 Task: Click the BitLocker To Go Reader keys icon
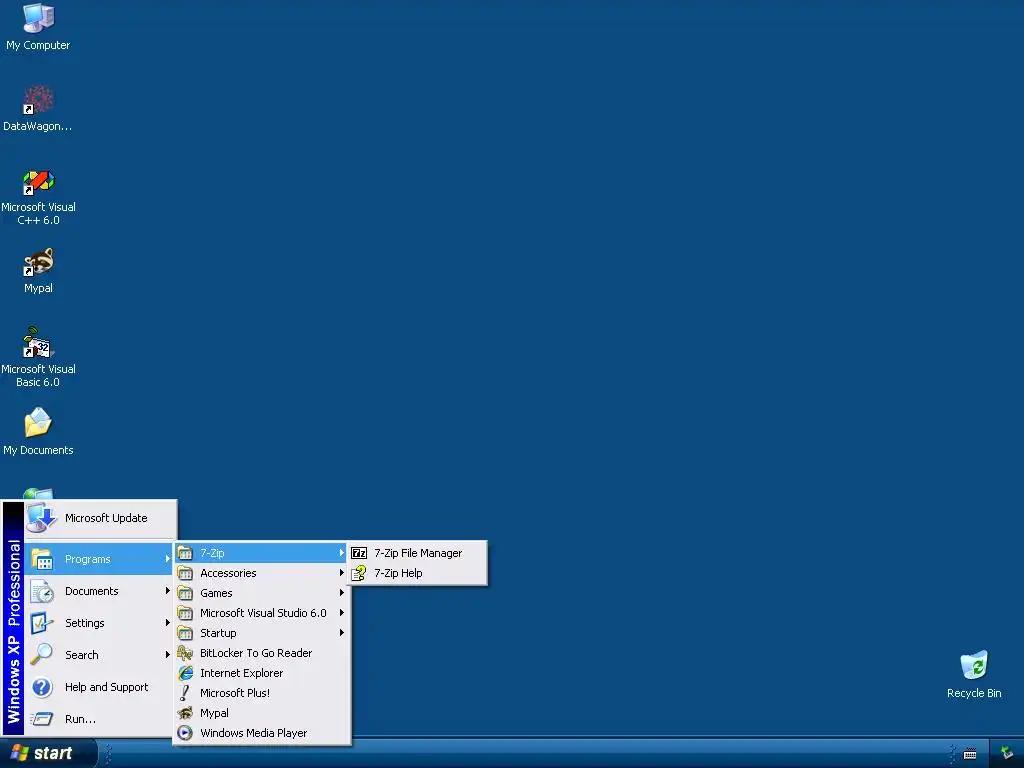(185, 652)
